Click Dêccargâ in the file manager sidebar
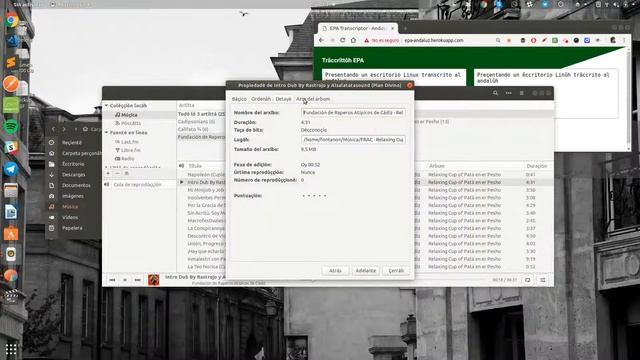 (x=73, y=175)
